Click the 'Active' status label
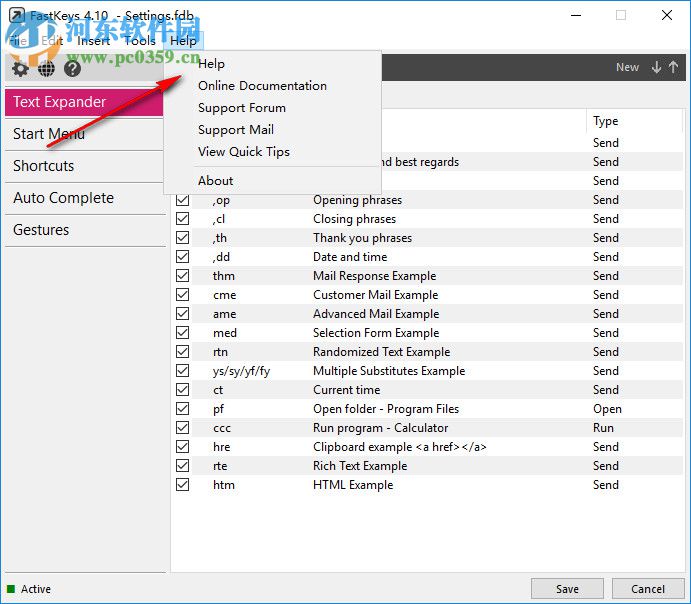The width and height of the screenshot is (691, 604). pyautogui.click(x=36, y=589)
